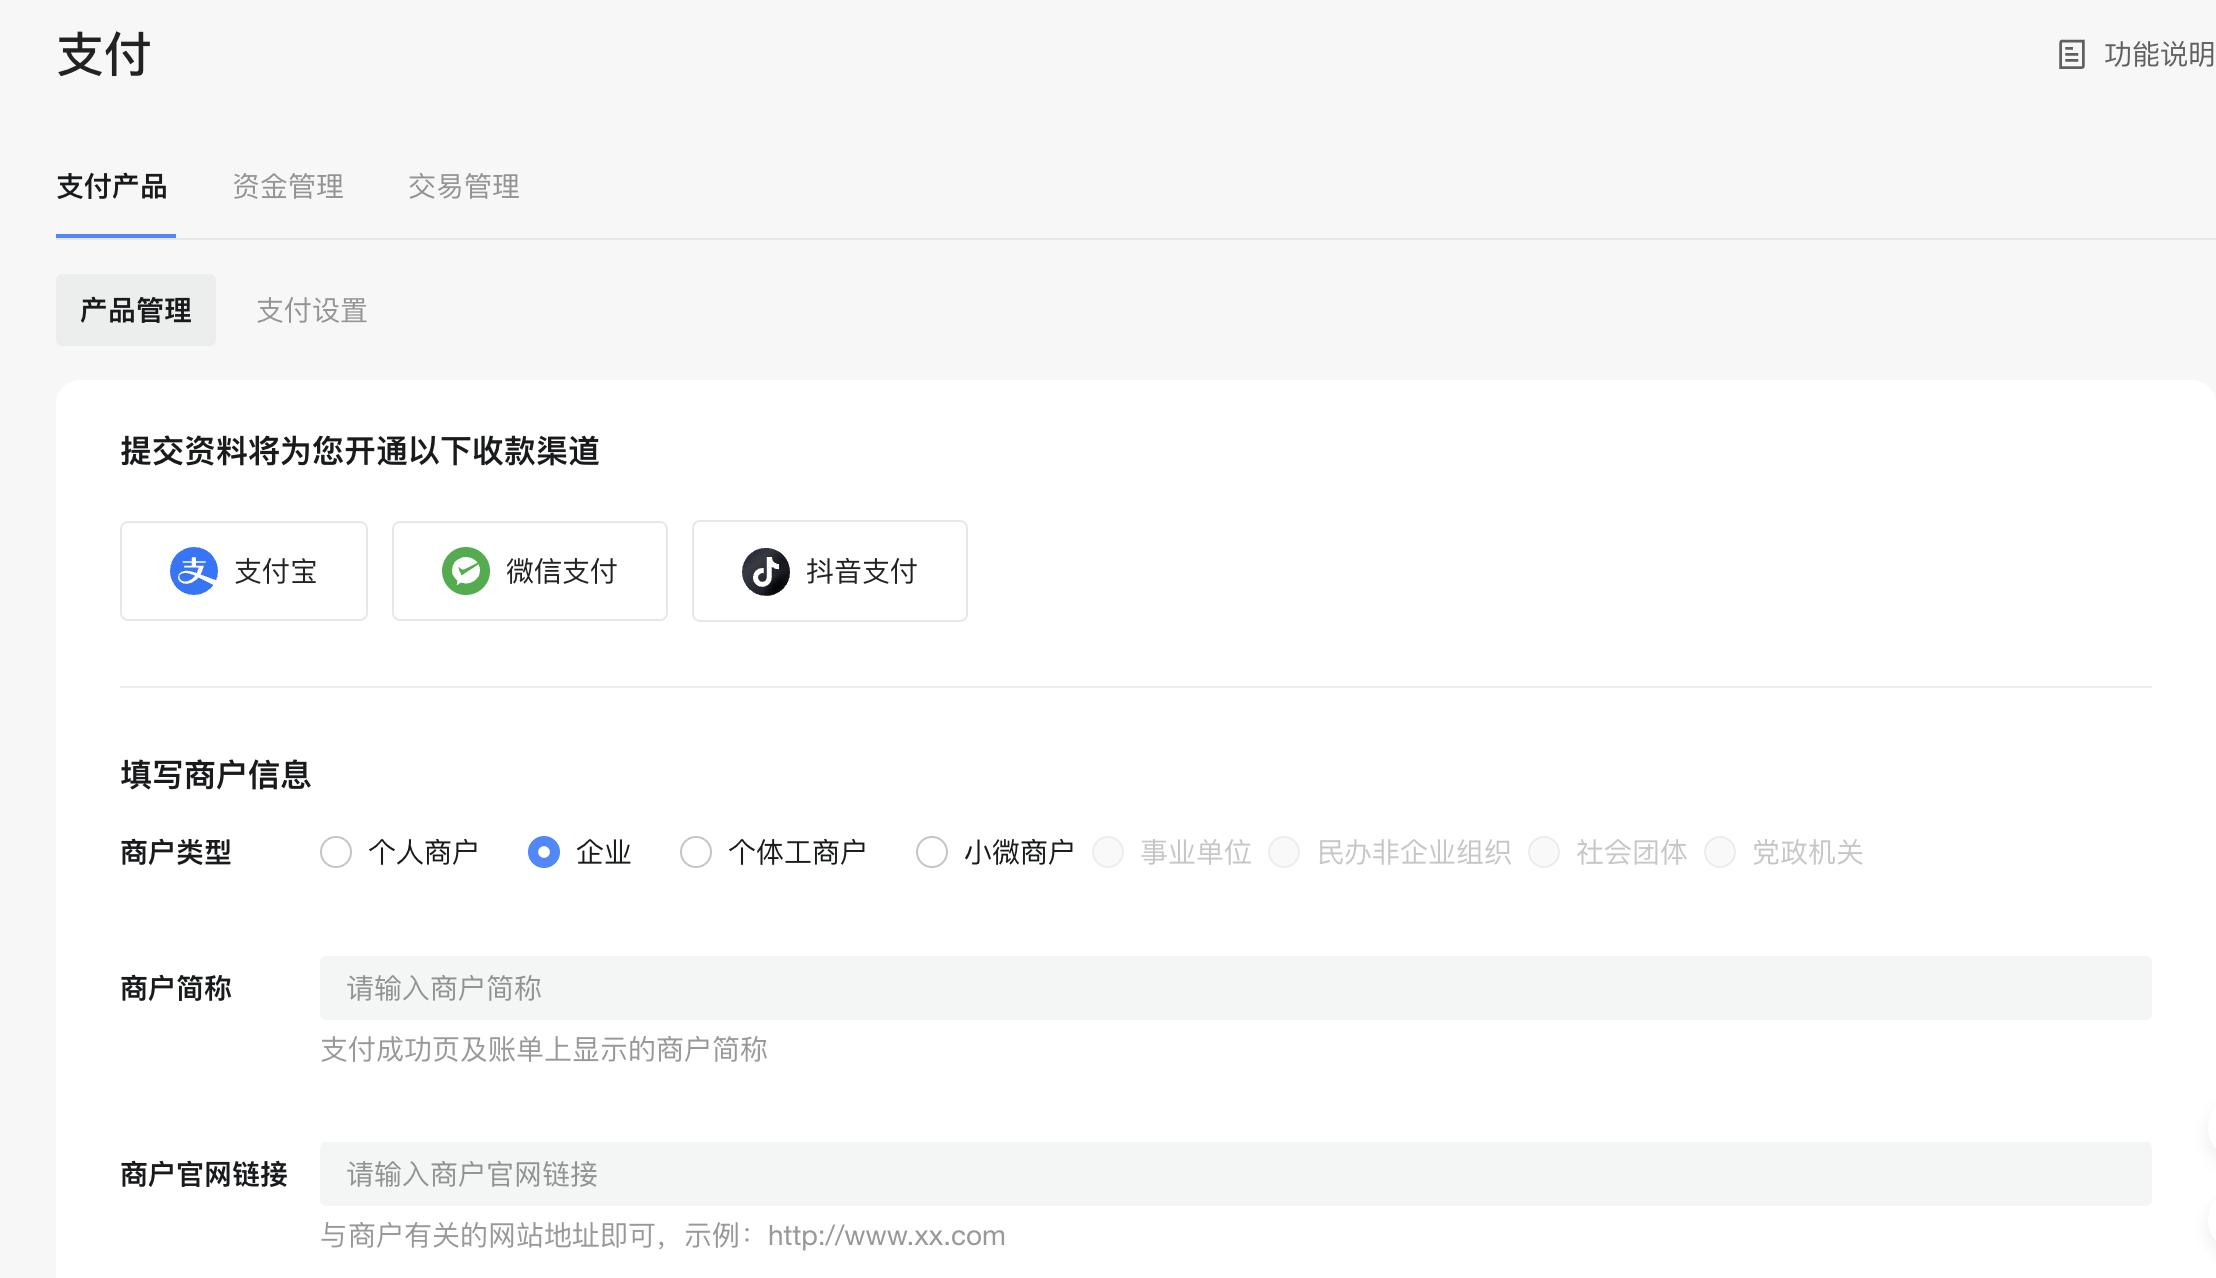The width and height of the screenshot is (2216, 1278).
Task: Select the 个人商户 radio button
Action: 336,852
